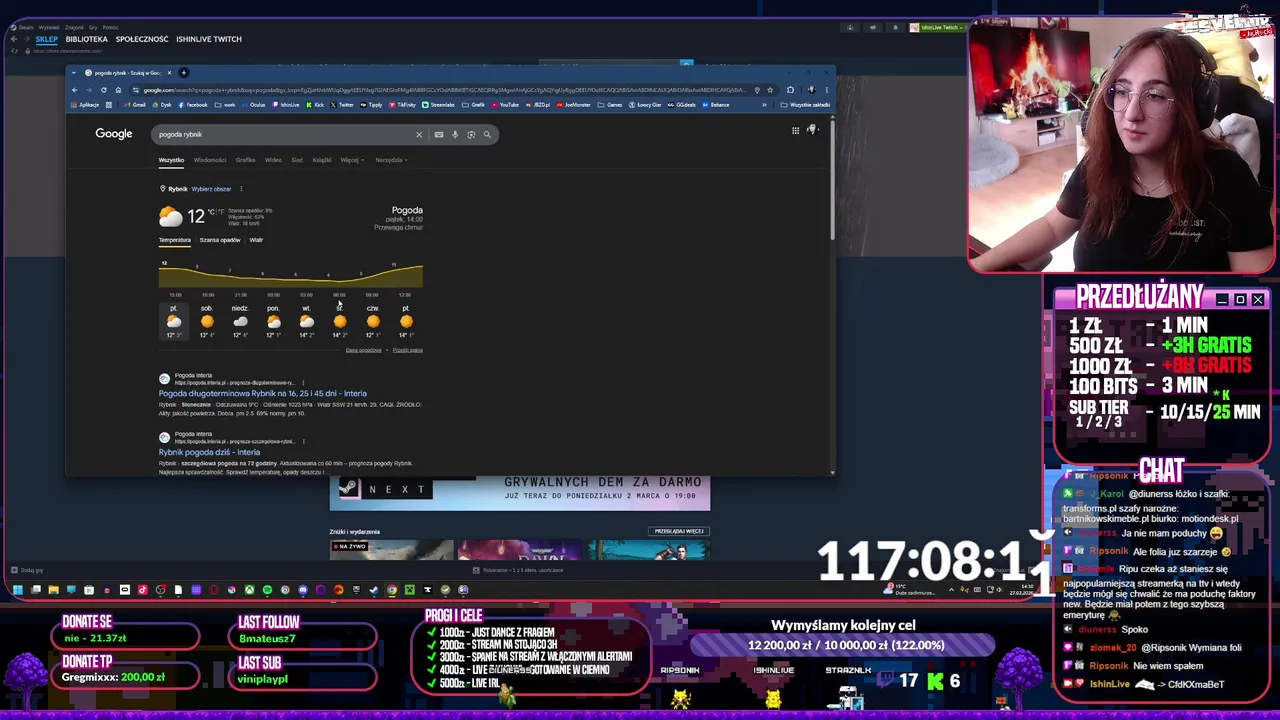
Task: Start voice search with the microphone icon
Action: click(x=455, y=134)
